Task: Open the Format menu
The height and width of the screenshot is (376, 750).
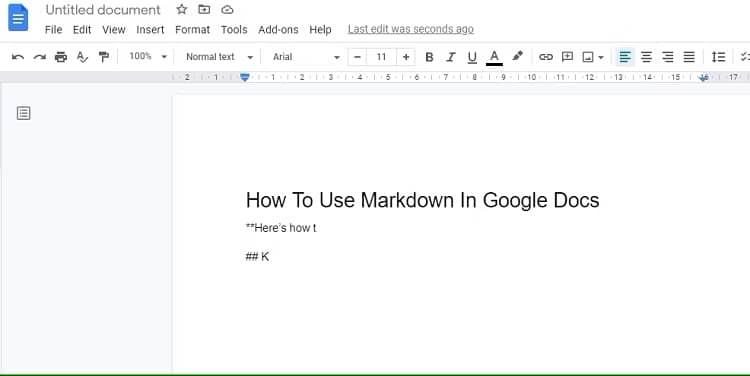Action: (192, 30)
